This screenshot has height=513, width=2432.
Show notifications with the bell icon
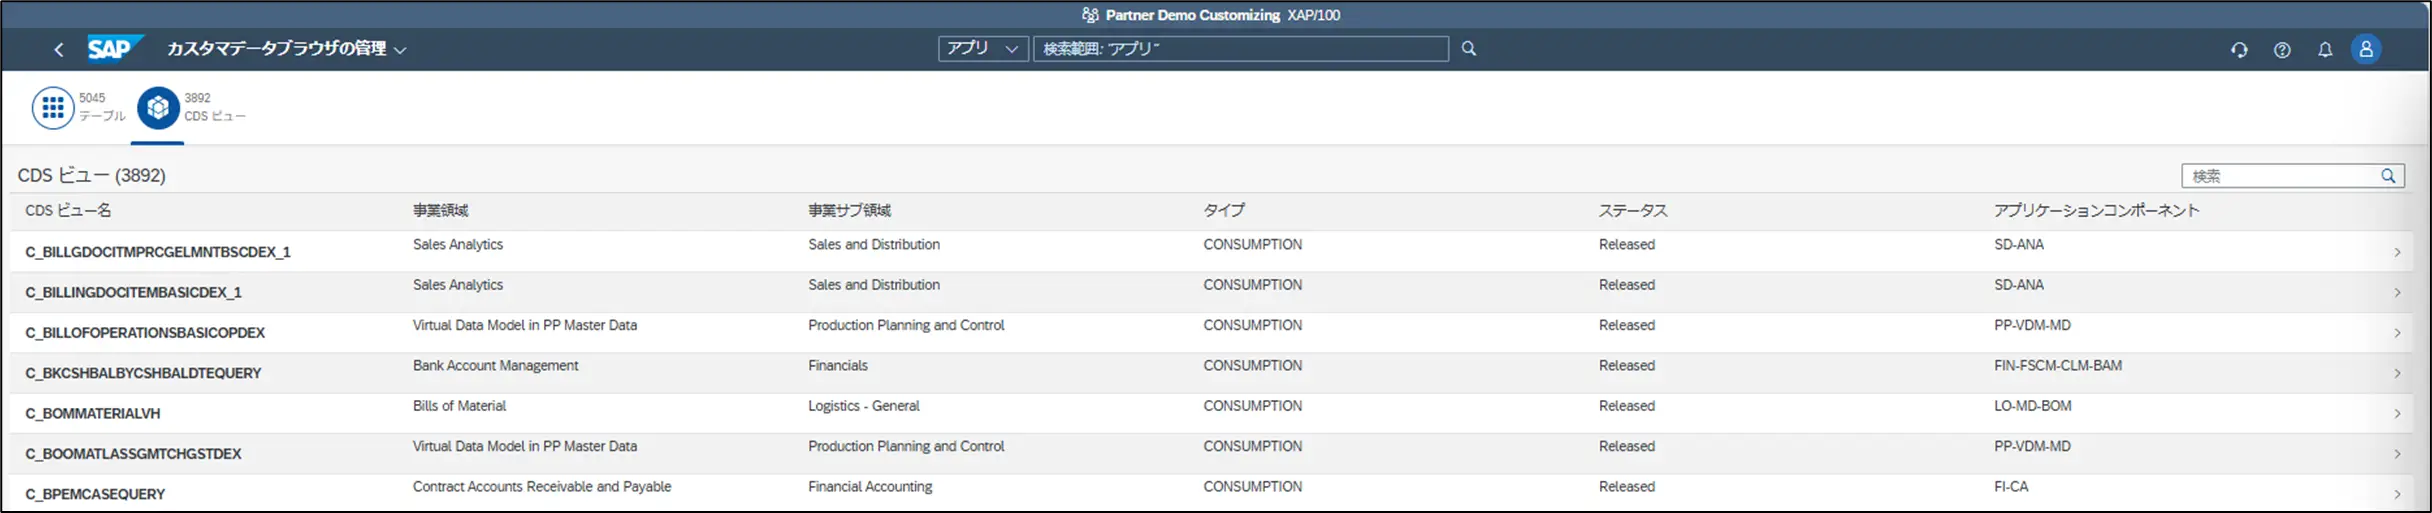[2325, 50]
